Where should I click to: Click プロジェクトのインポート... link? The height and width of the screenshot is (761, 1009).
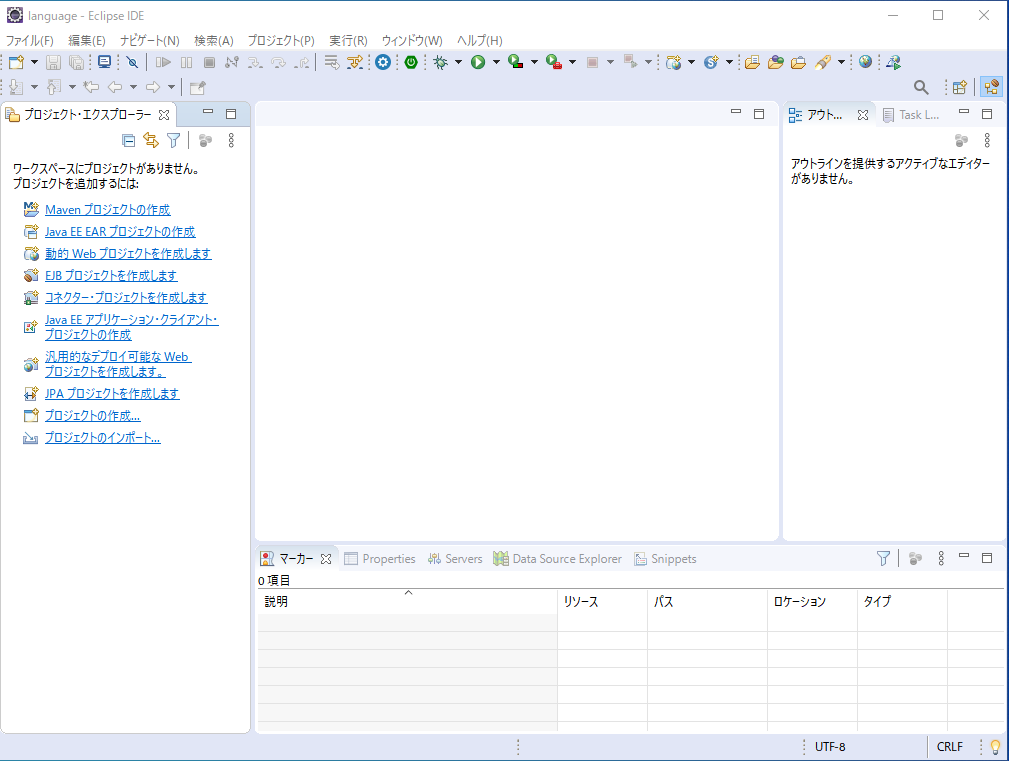[x=102, y=437]
